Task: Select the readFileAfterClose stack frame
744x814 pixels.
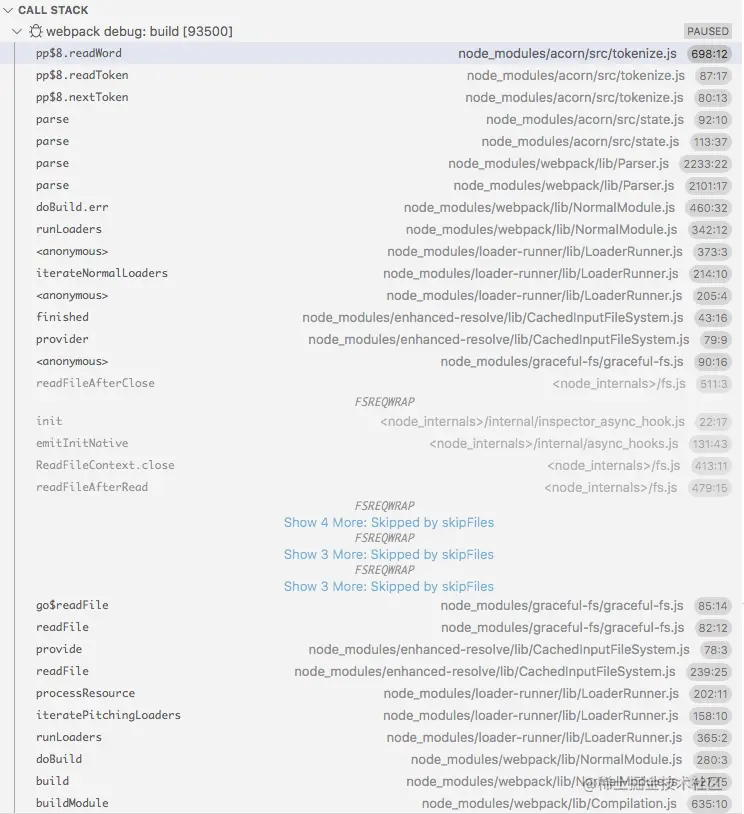Action: pos(372,383)
